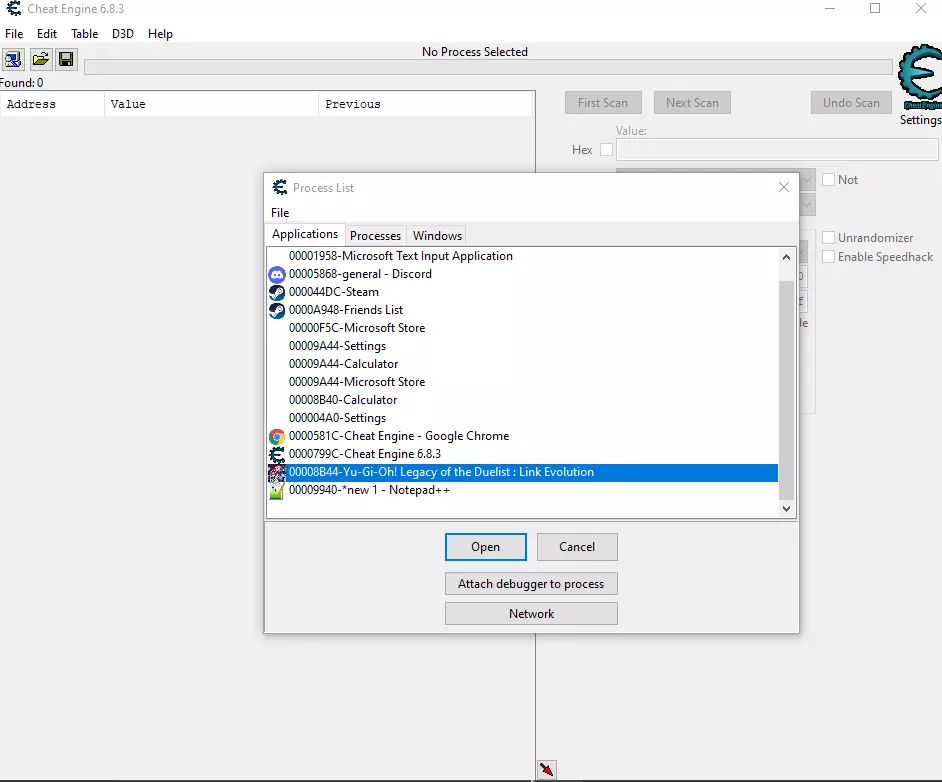Click the Discord icon in process list
Image resolution: width=942 pixels, height=782 pixels.
click(x=276, y=274)
